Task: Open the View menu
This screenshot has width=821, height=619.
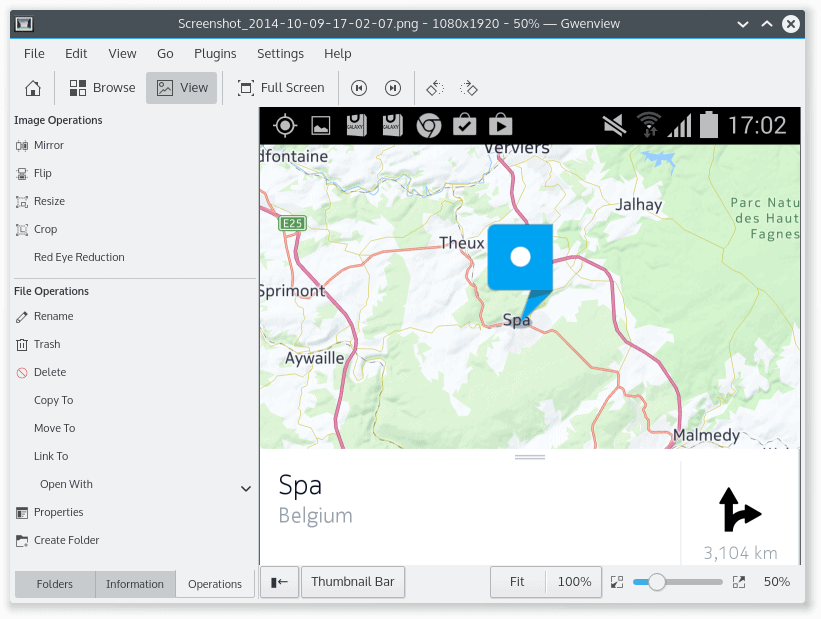Action: tap(122, 53)
